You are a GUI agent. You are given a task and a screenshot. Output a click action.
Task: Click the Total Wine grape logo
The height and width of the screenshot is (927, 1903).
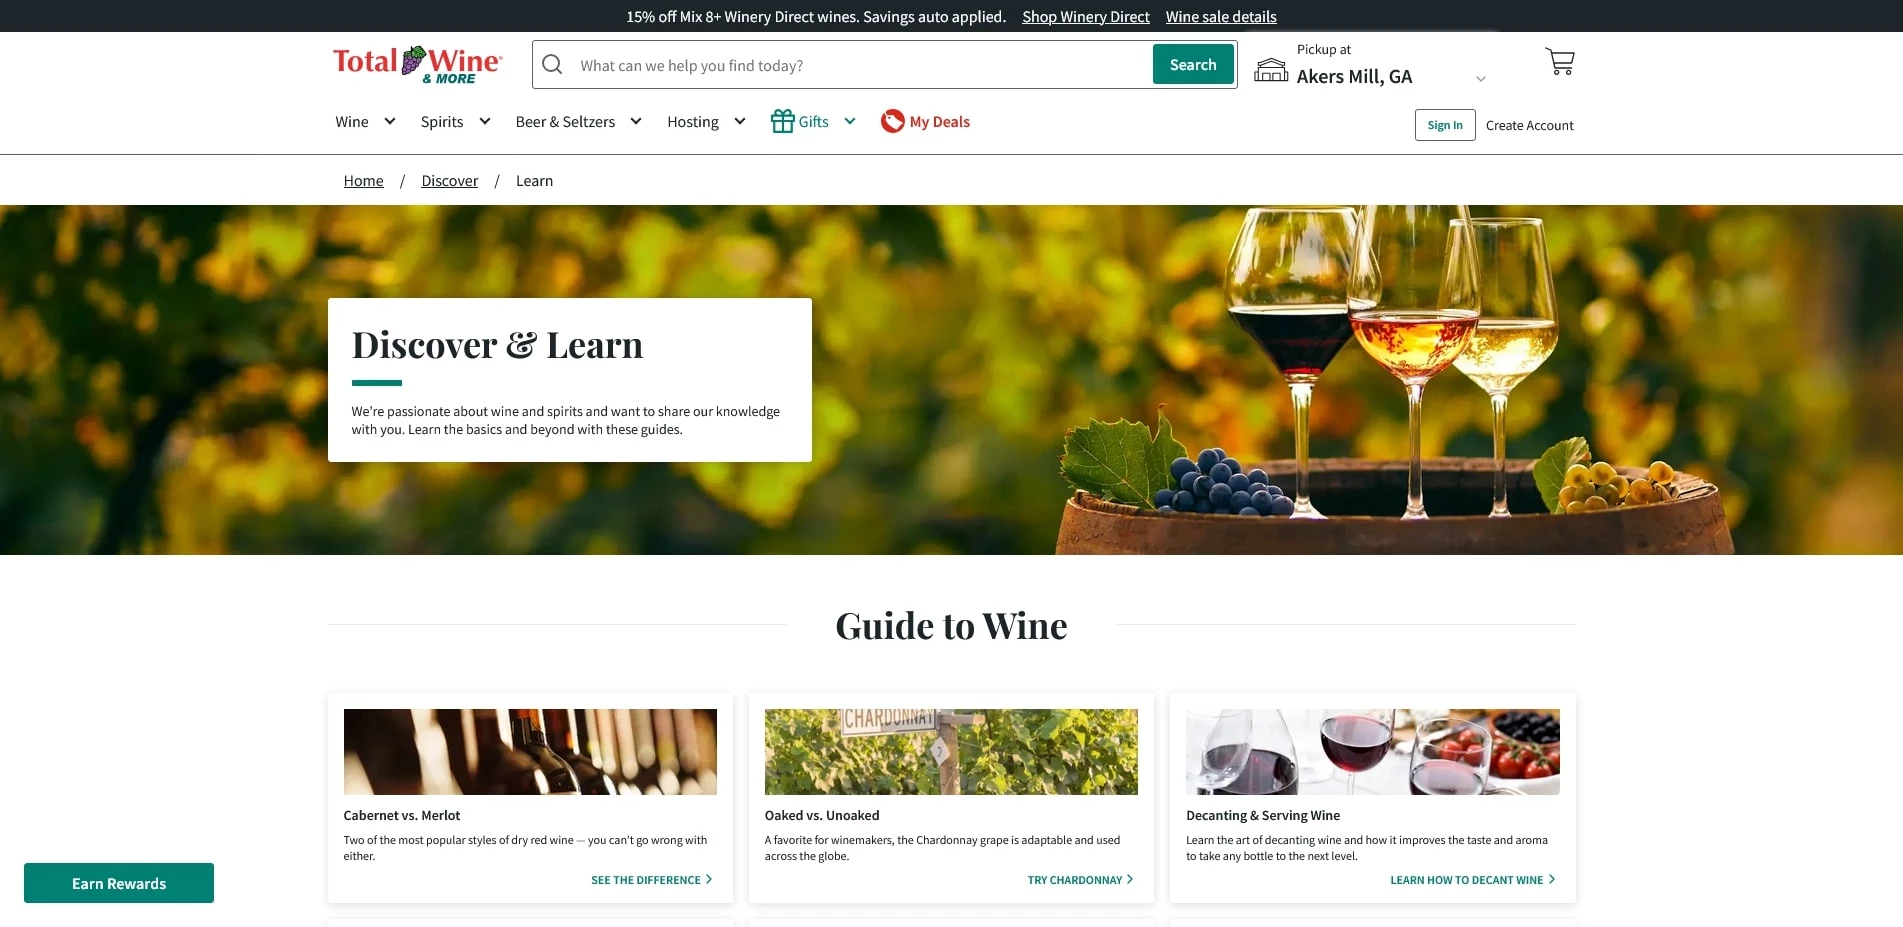click(414, 62)
